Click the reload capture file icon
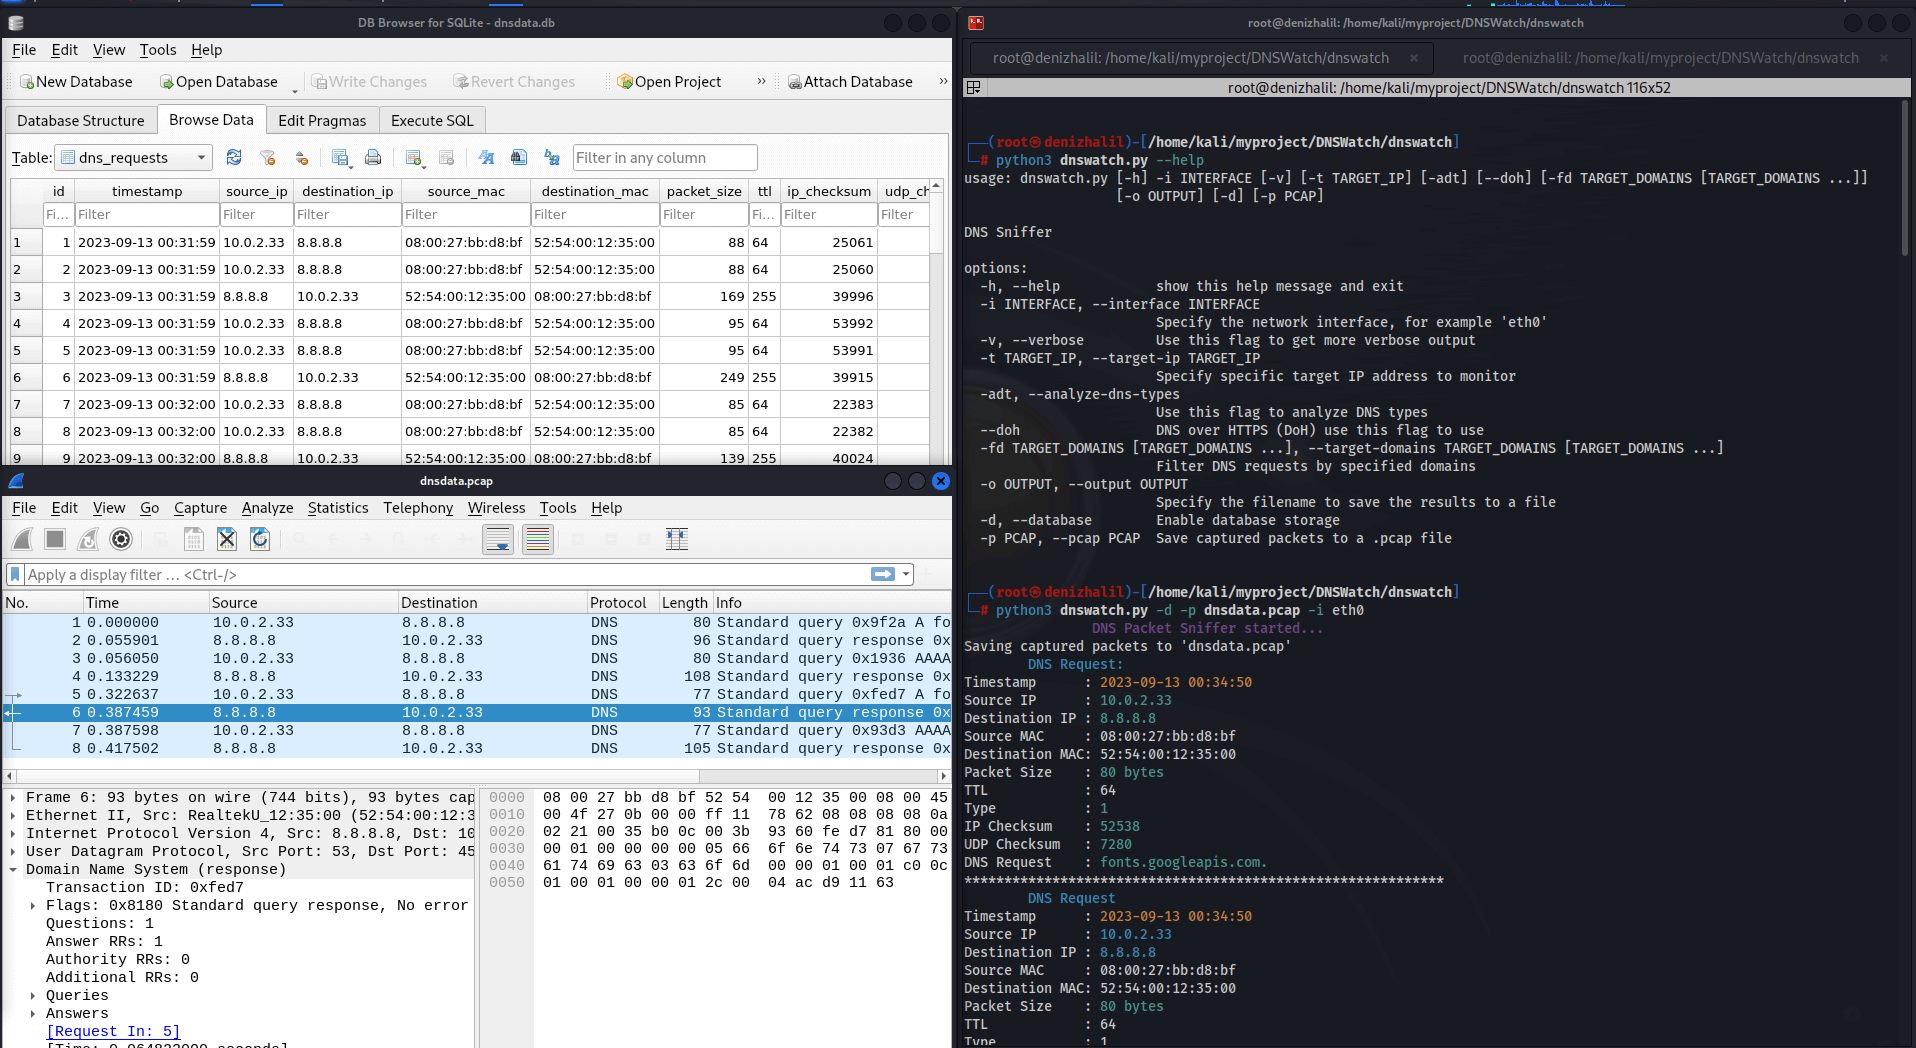 pos(260,539)
